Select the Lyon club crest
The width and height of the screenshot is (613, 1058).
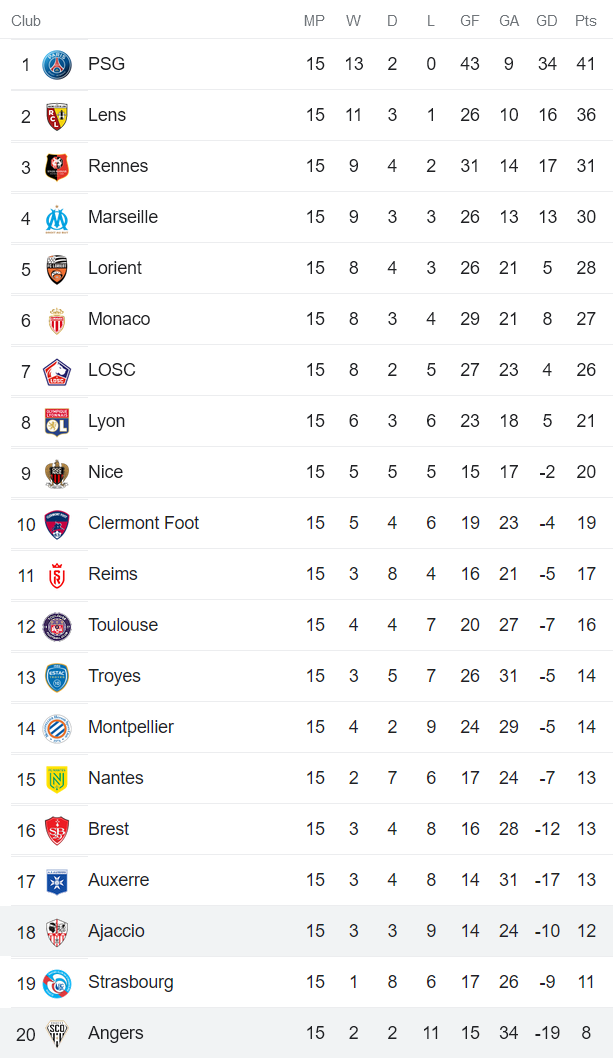[57, 422]
